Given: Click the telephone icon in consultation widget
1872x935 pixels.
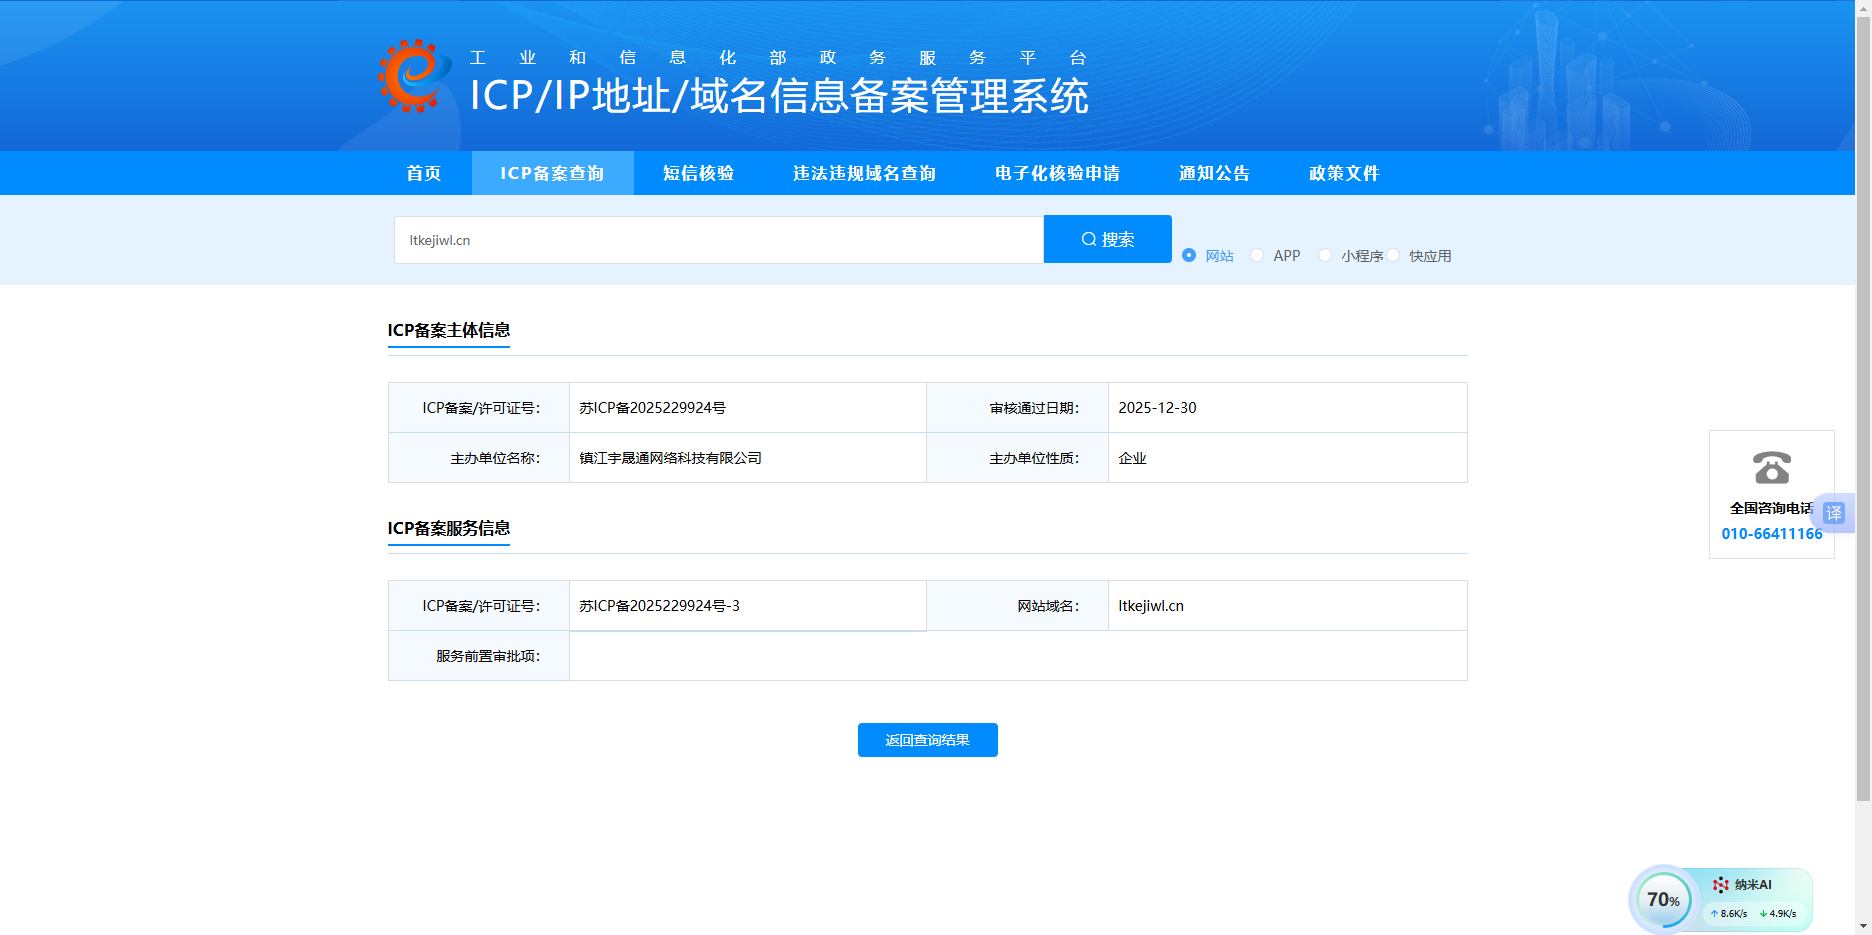Looking at the screenshot, I should 1771,467.
